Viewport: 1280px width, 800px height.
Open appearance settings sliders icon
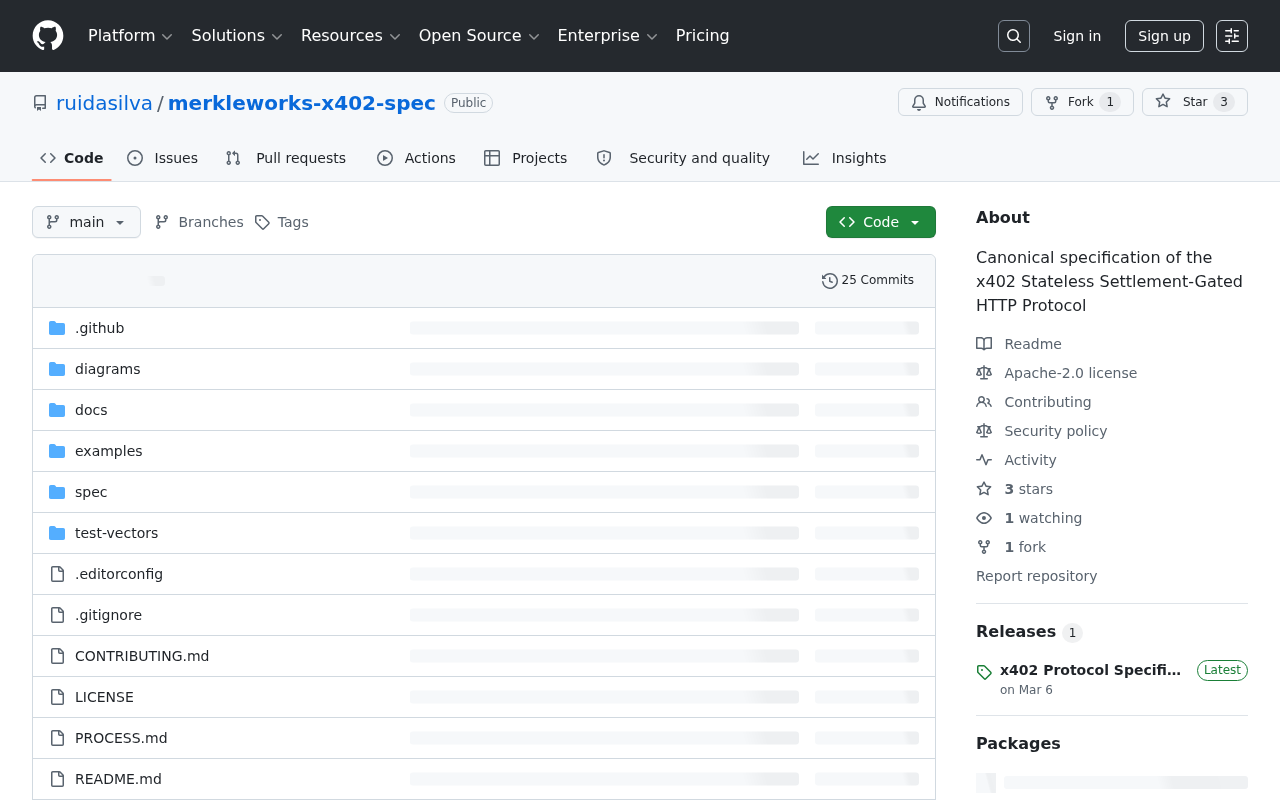coord(1232,36)
